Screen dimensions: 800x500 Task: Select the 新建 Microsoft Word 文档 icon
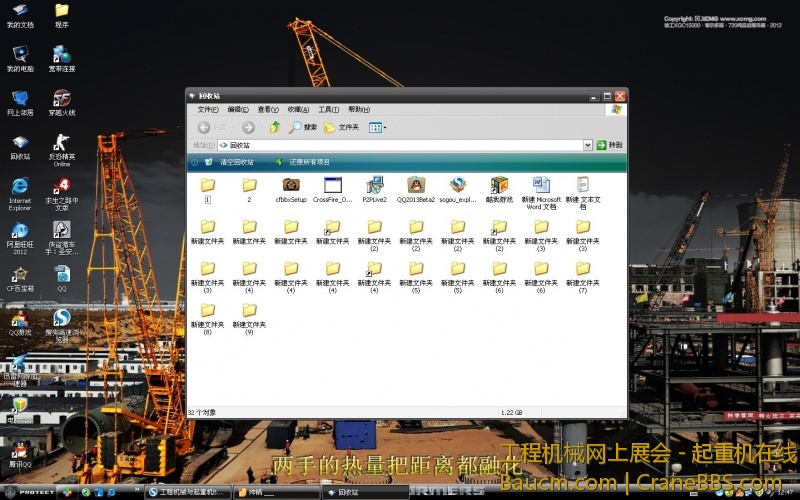coord(541,185)
